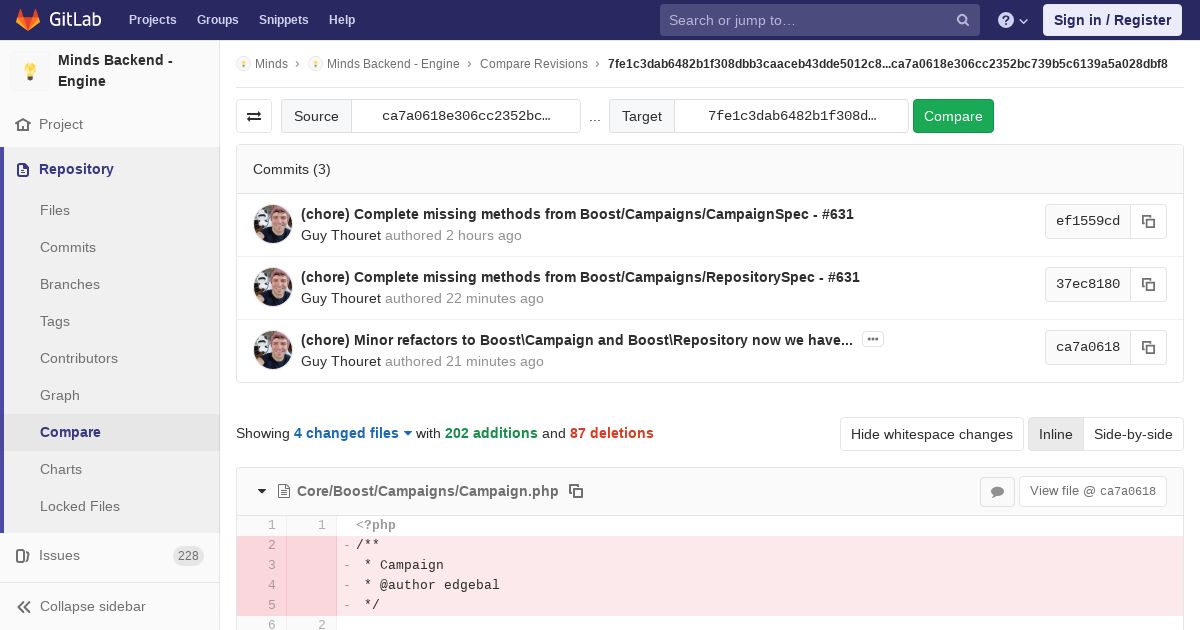Open Branches in Repository sidebar
The height and width of the screenshot is (630, 1200).
point(70,284)
